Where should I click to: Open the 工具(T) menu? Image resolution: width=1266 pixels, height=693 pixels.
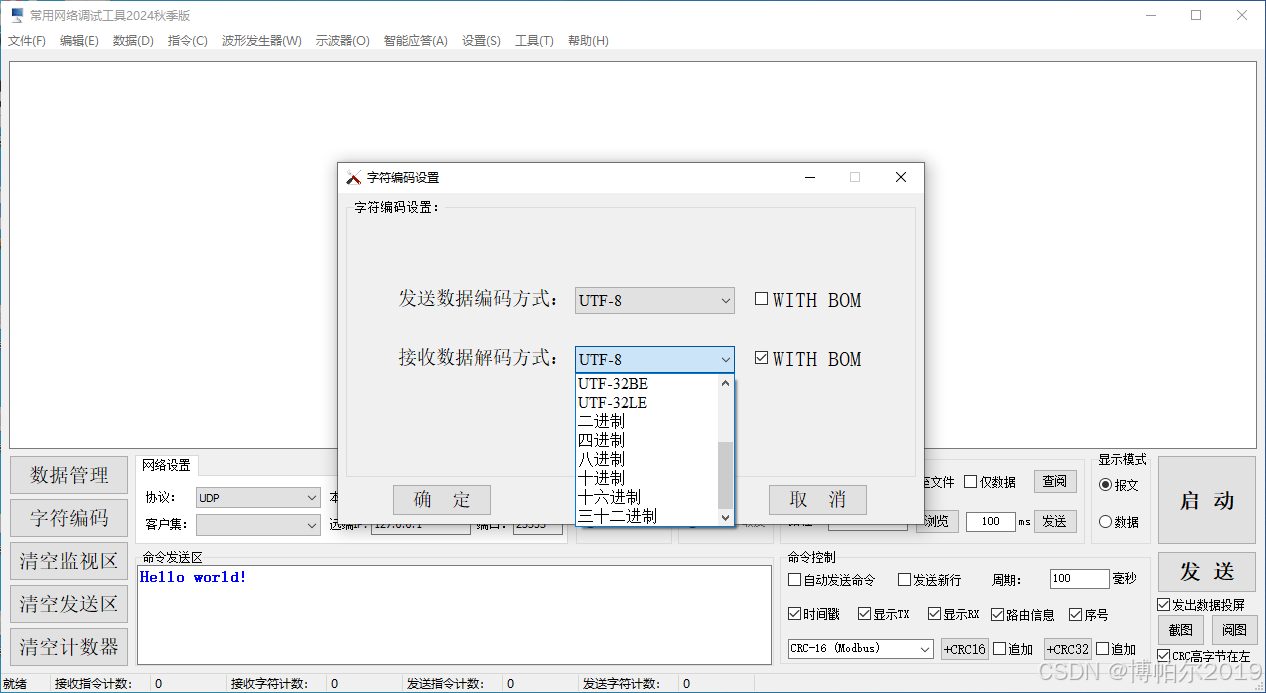(534, 41)
